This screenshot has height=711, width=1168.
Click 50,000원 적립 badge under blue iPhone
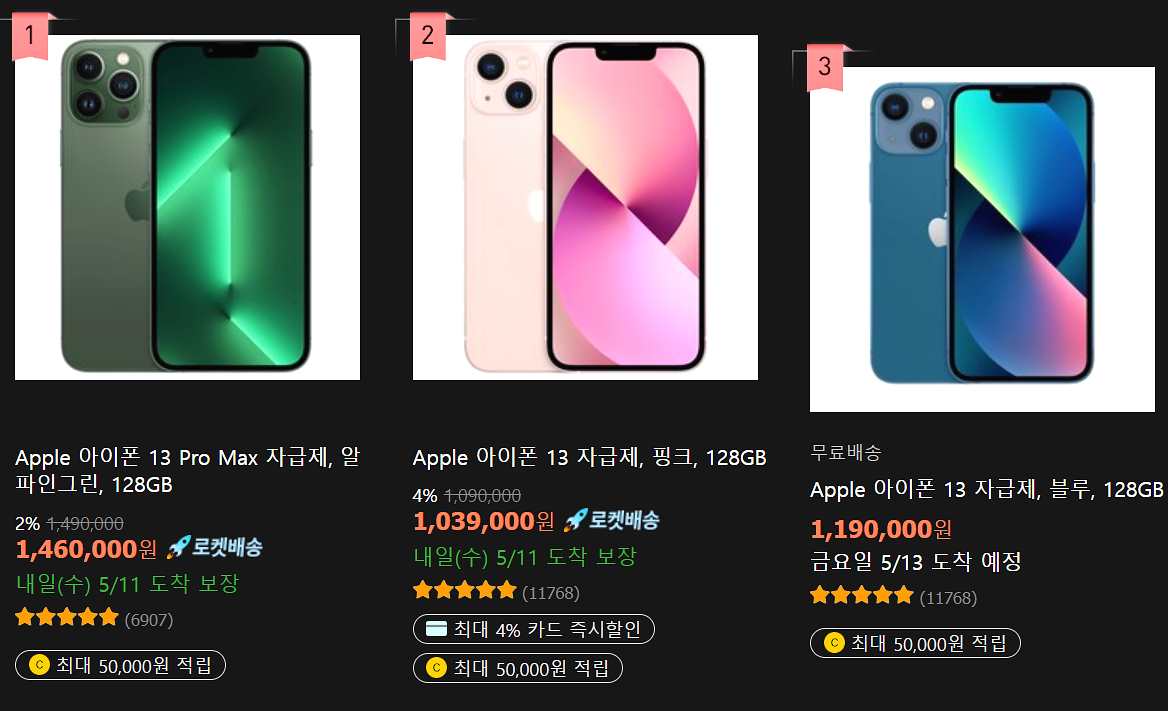(915, 642)
